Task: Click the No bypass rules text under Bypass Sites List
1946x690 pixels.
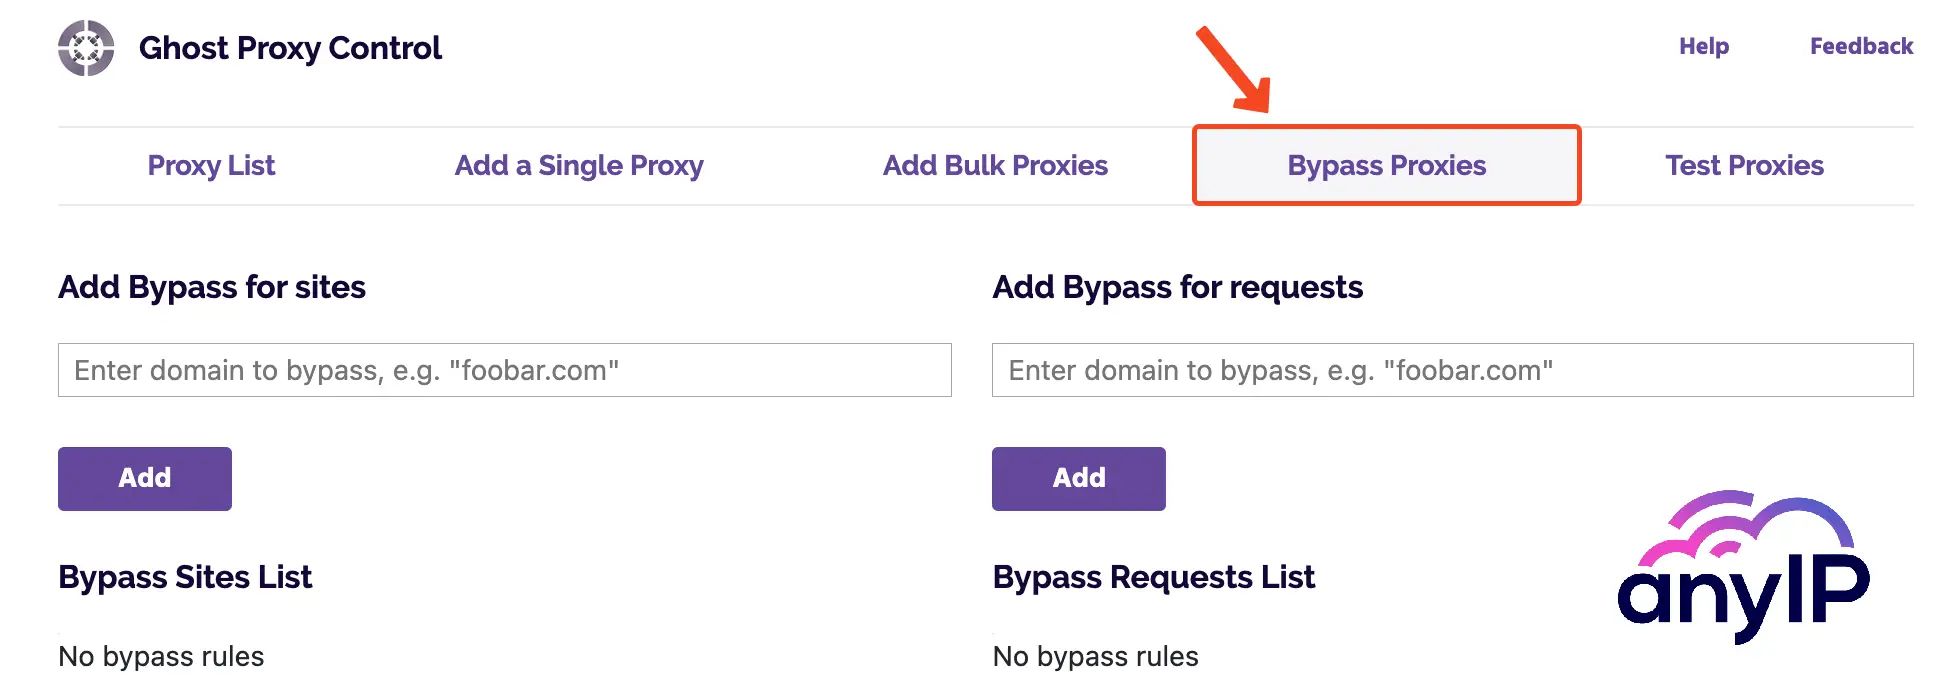Action: pos(162,656)
